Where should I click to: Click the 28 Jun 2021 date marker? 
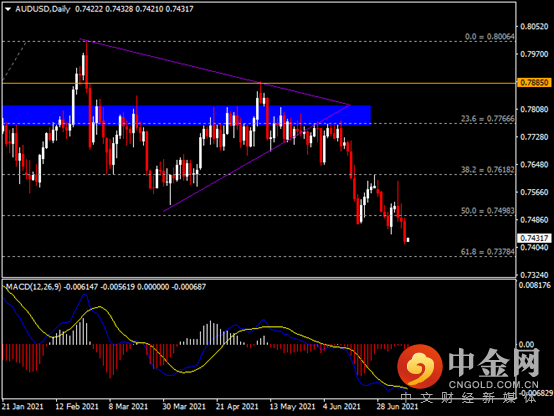click(397, 406)
